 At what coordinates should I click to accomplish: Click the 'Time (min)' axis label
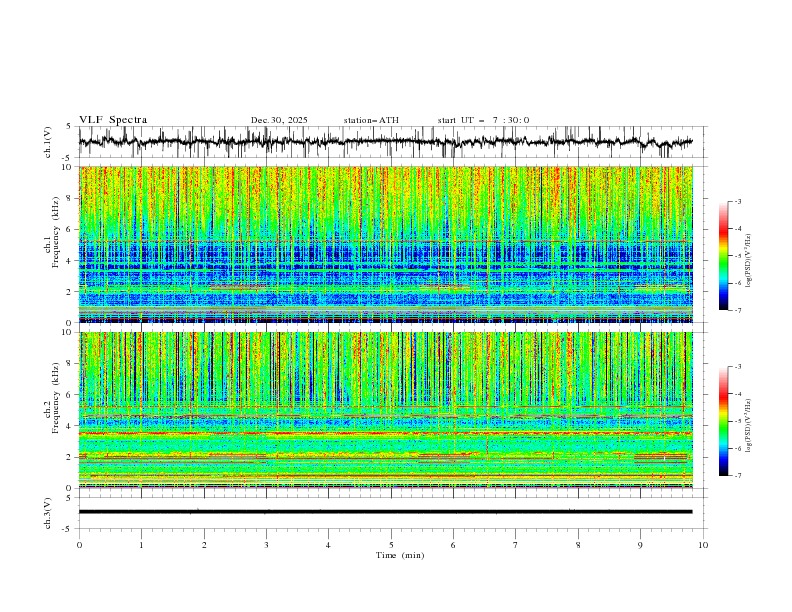pos(400,555)
